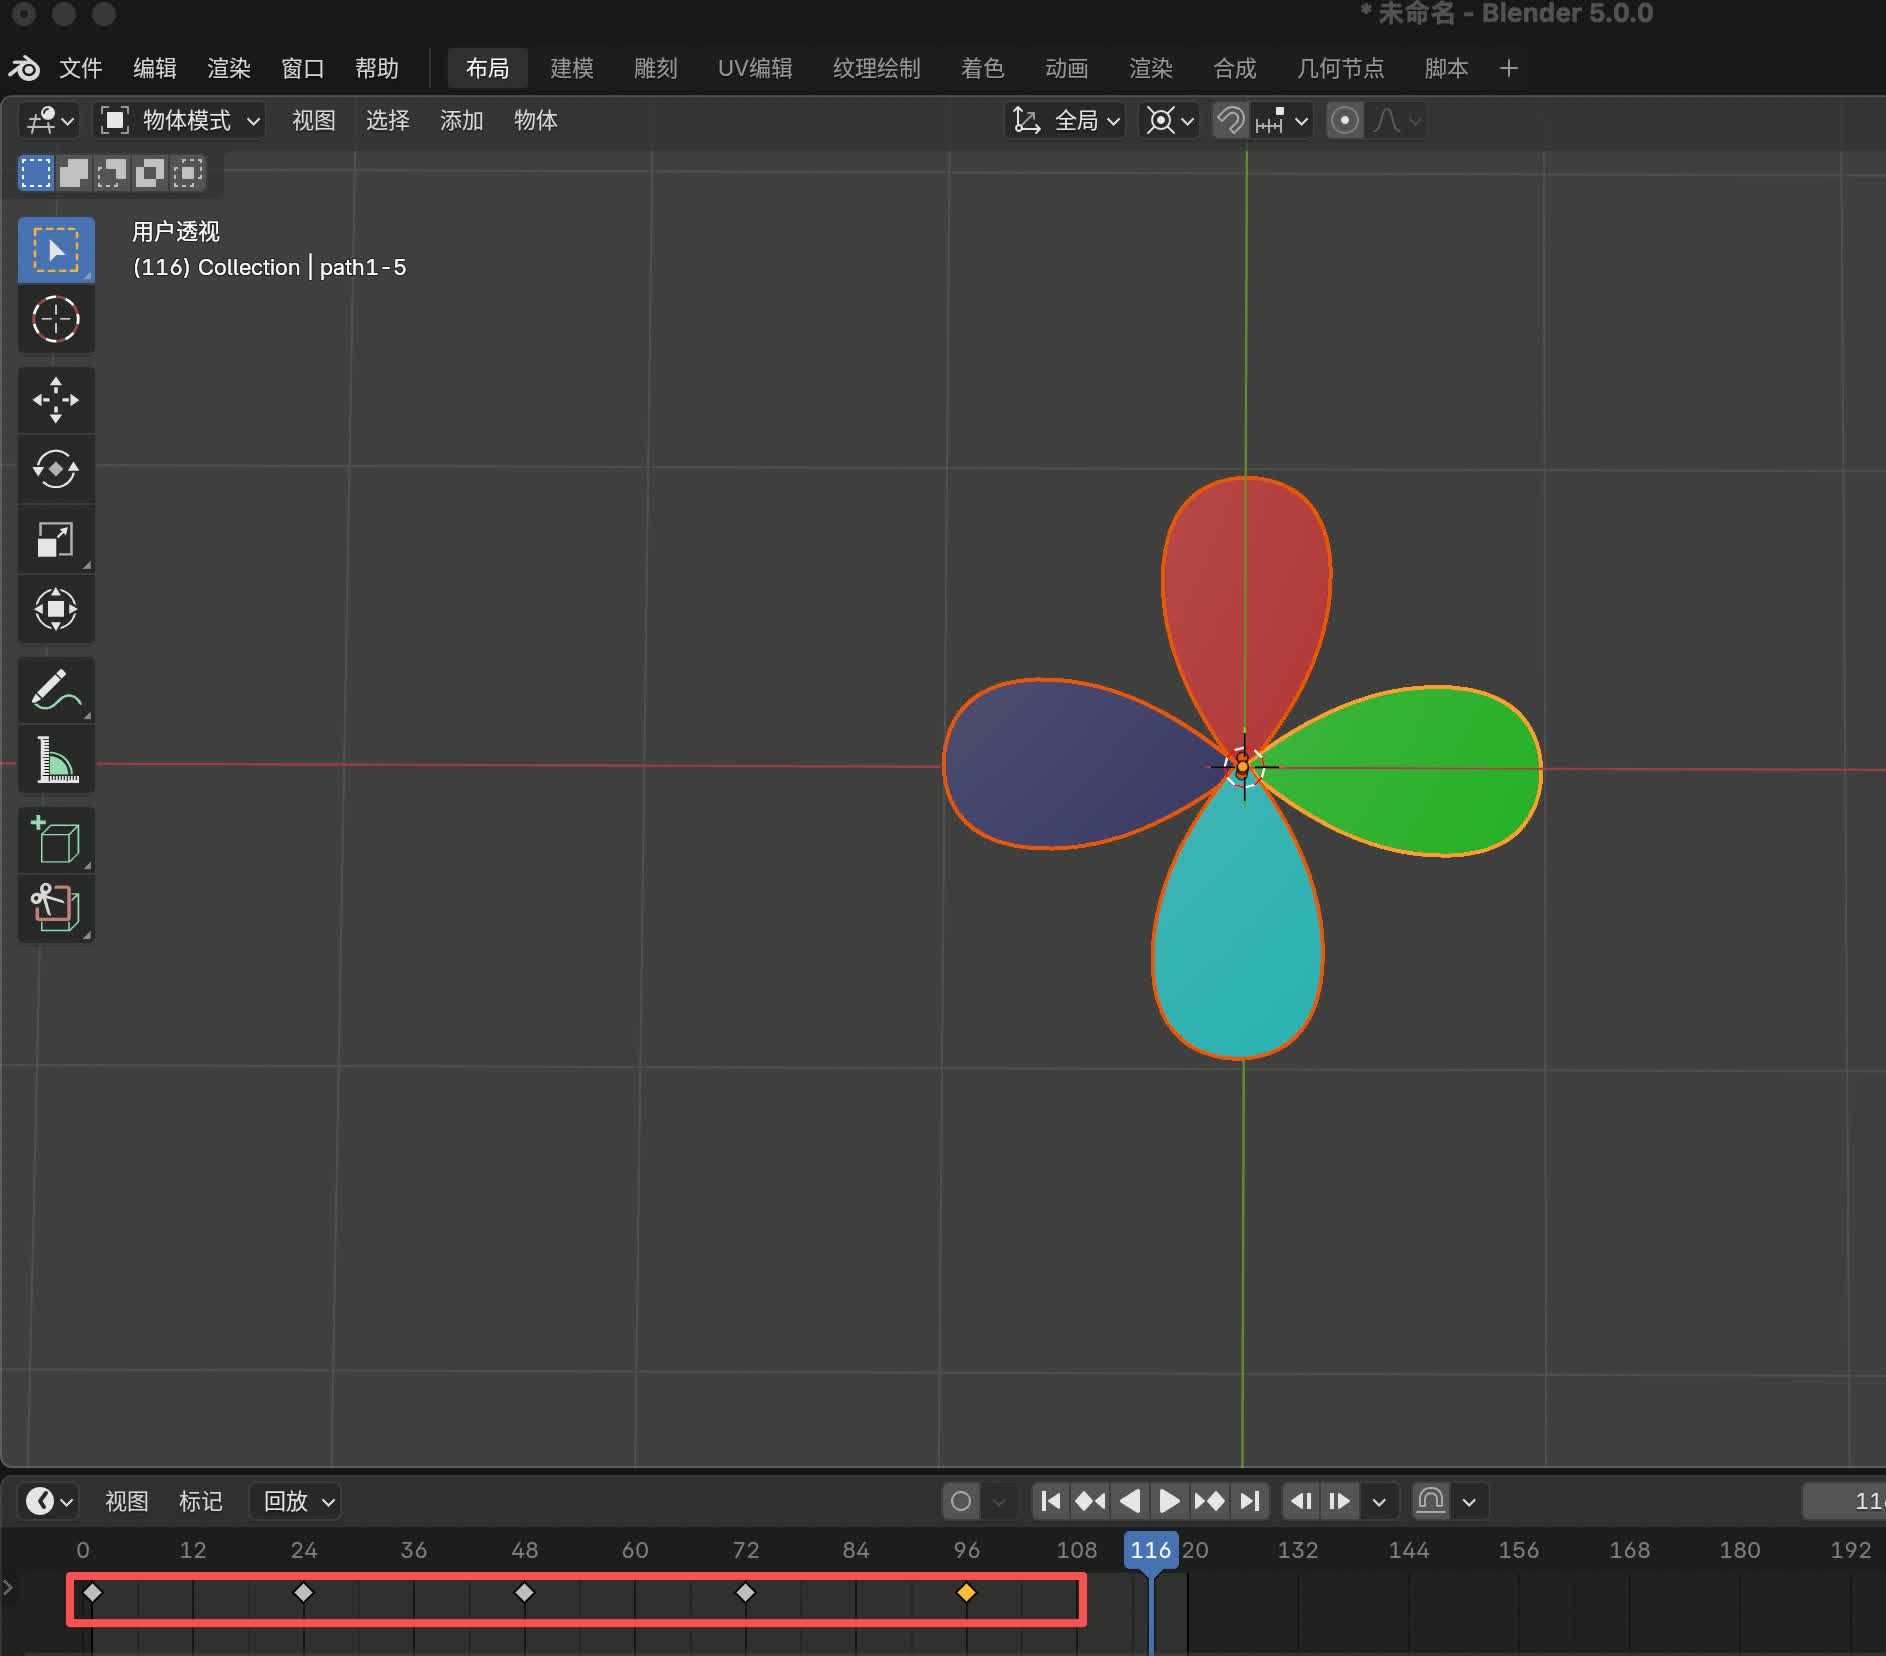Select the orange keyframe at frame 96
Image resolution: width=1886 pixels, height=1656 pixels.
point(966,1592)
